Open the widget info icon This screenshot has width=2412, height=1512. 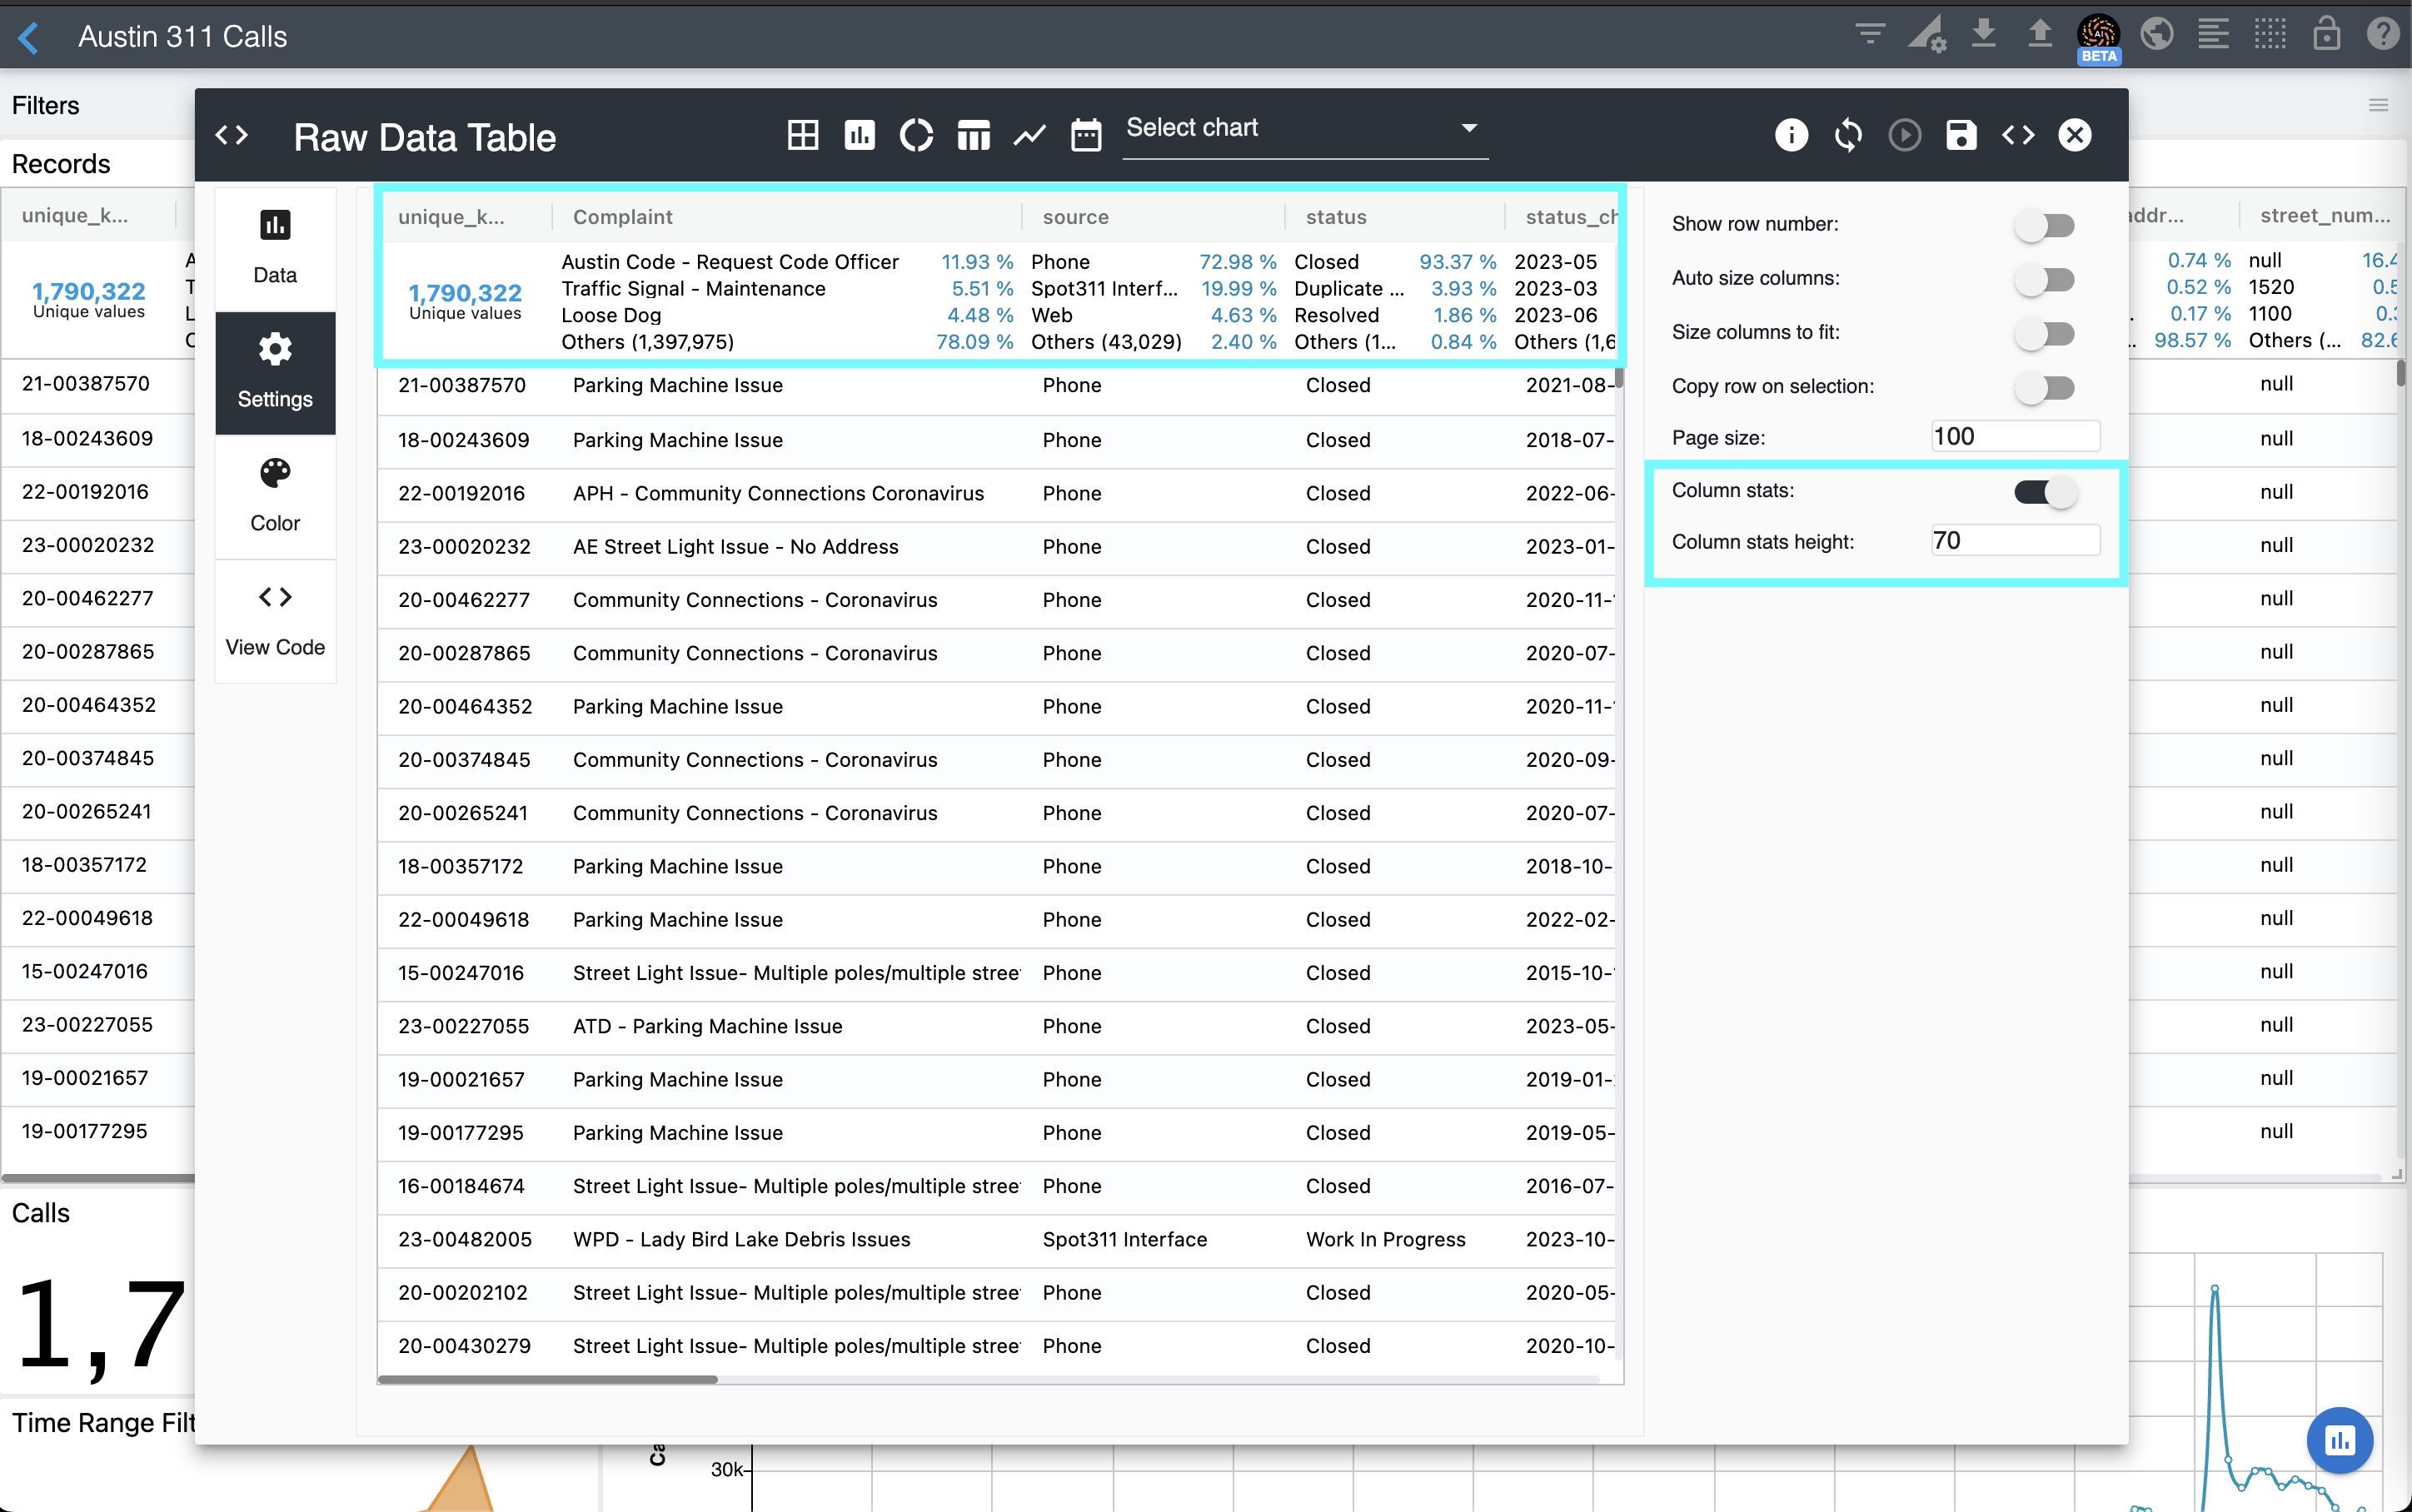pos(1791,135)
